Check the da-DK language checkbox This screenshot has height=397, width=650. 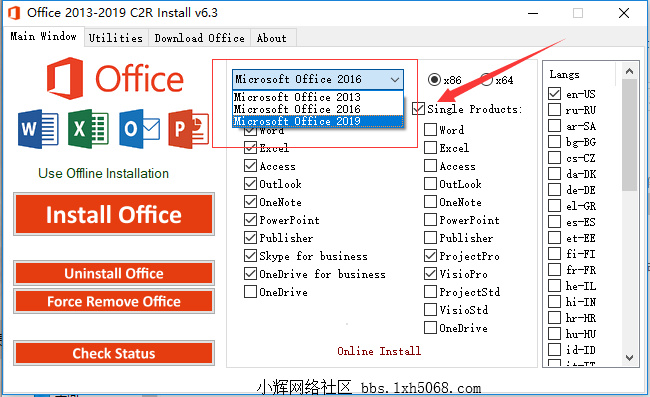point(554,174)
